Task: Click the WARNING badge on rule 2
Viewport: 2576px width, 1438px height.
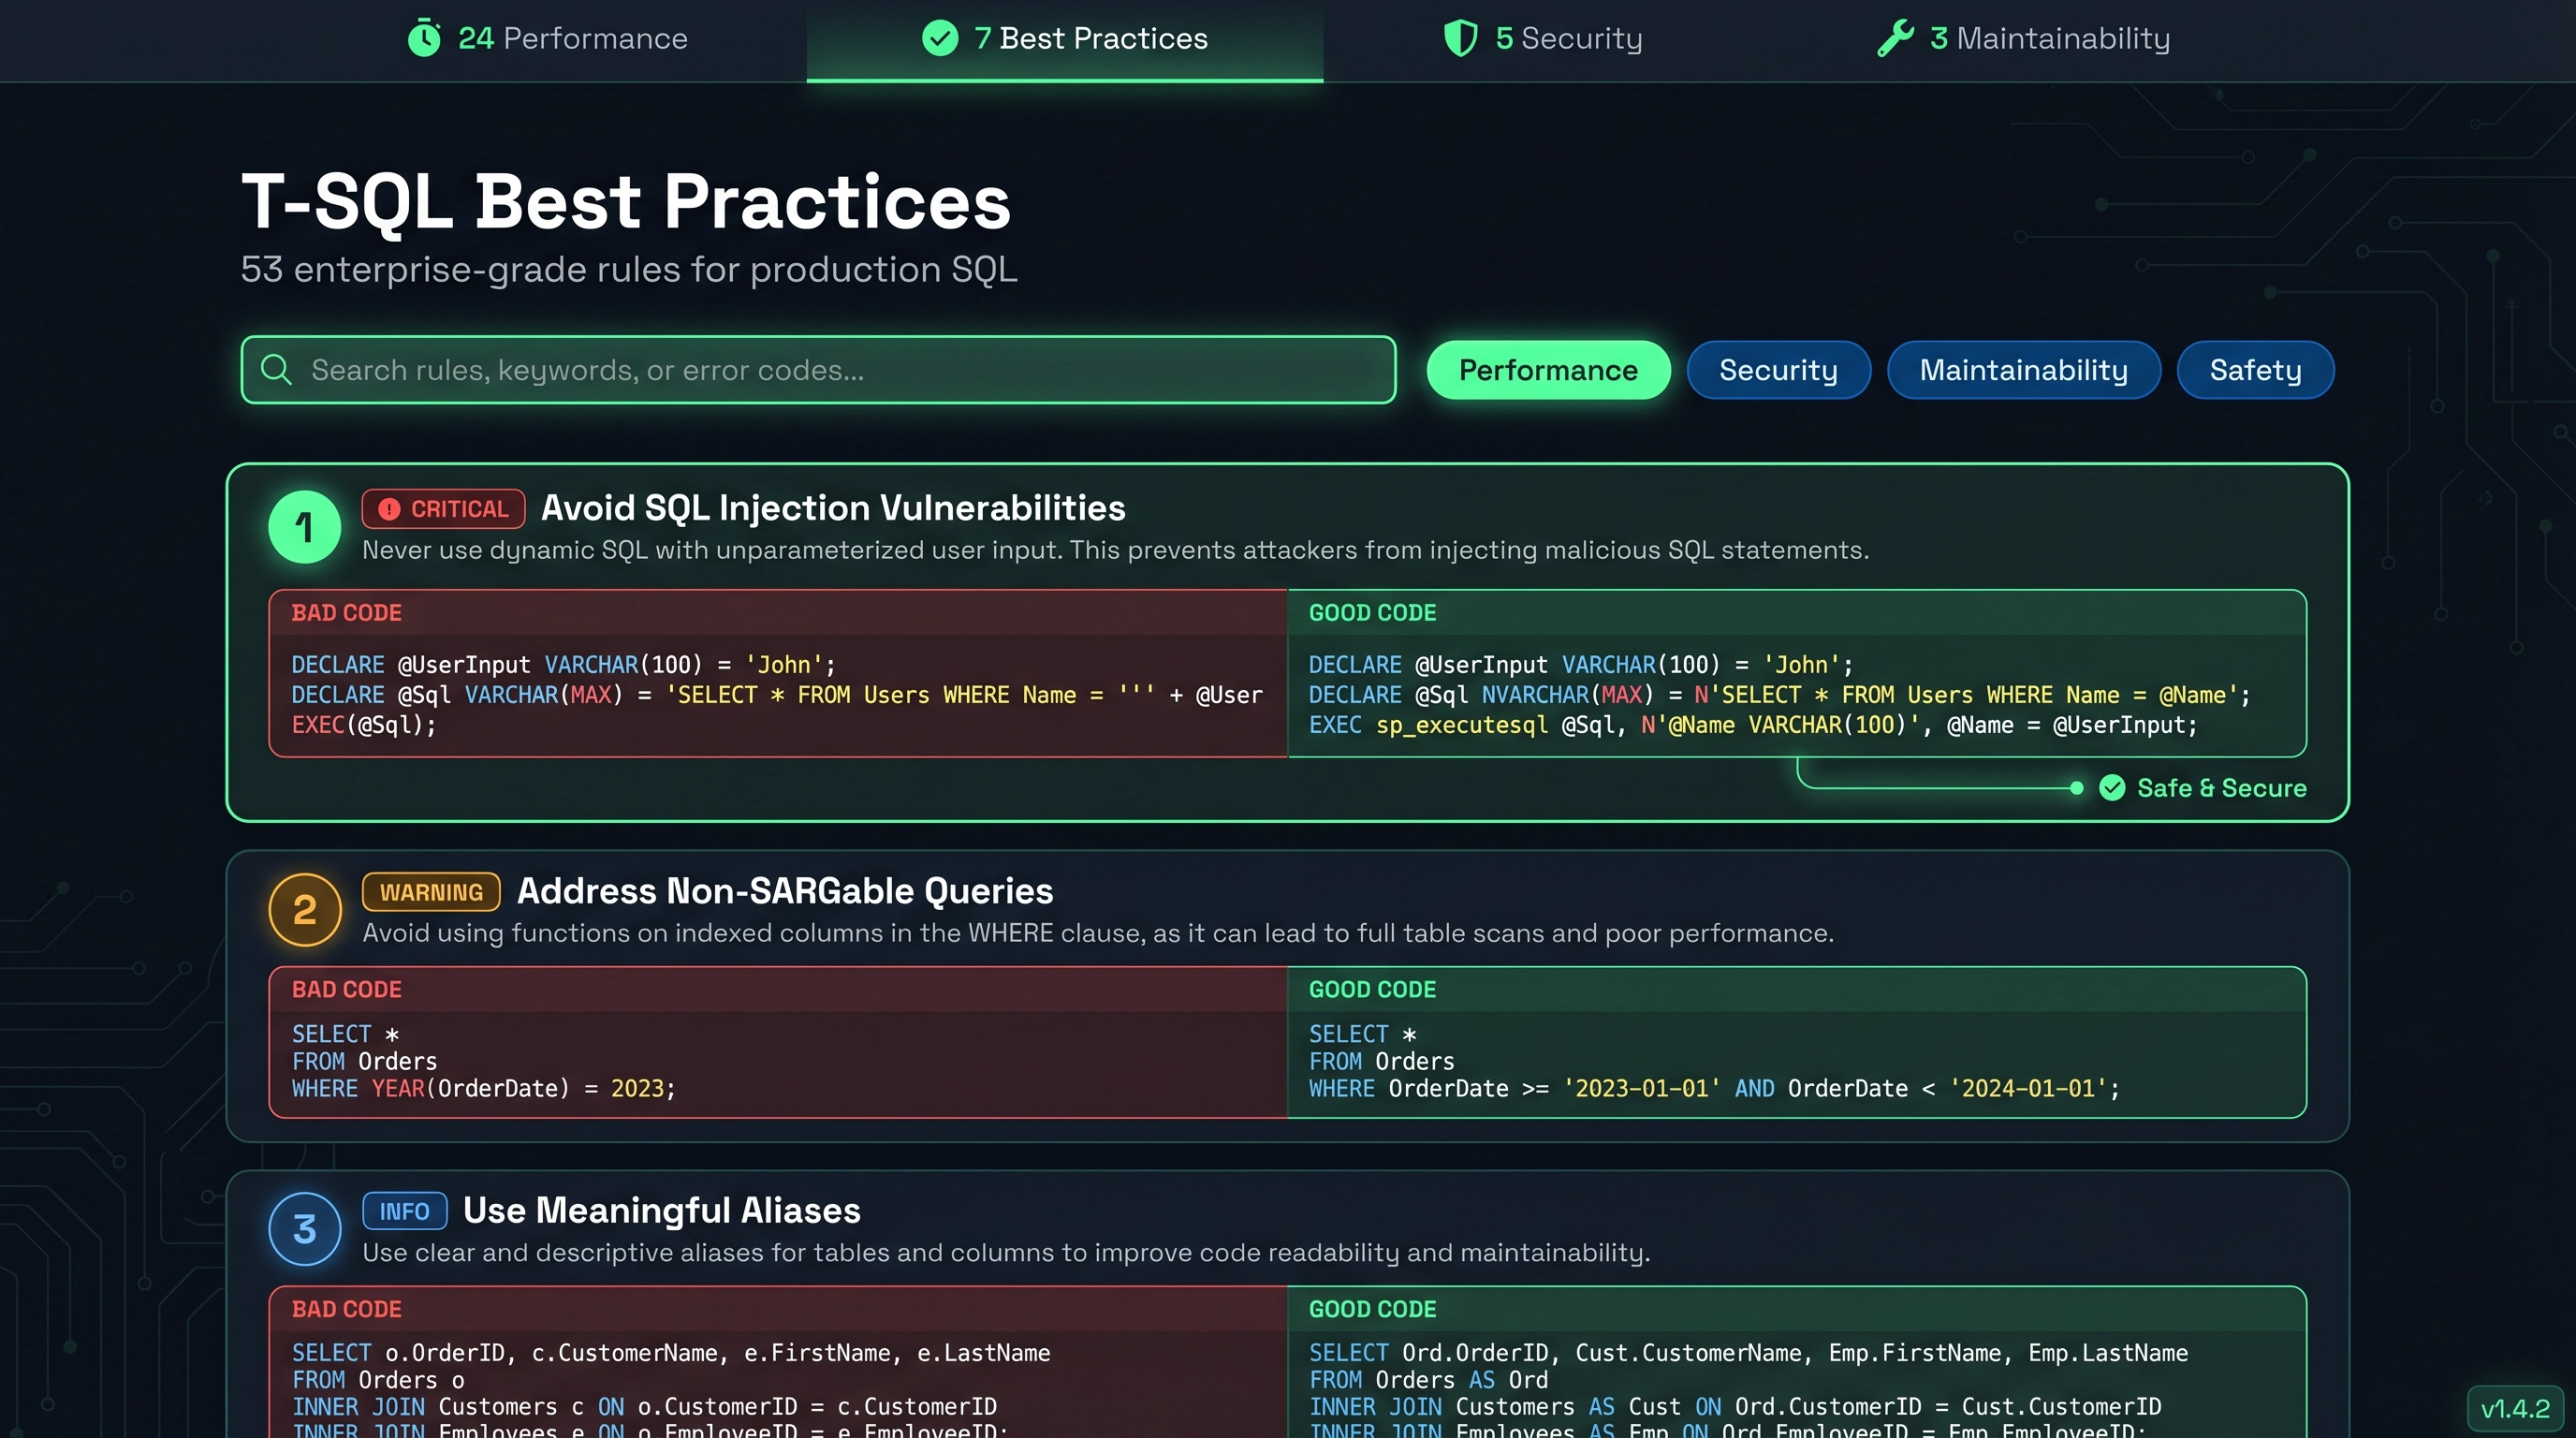Action: (x=430, y=891)
